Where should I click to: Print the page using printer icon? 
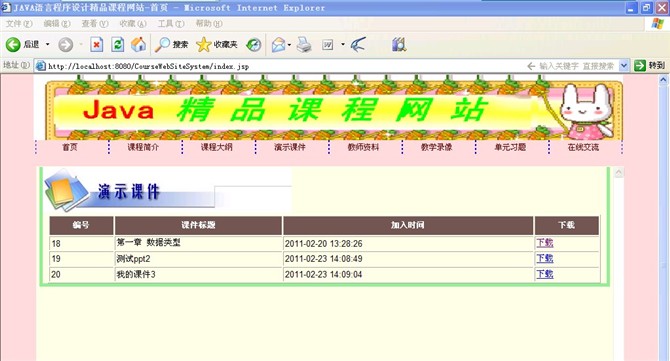pos(304,44)
